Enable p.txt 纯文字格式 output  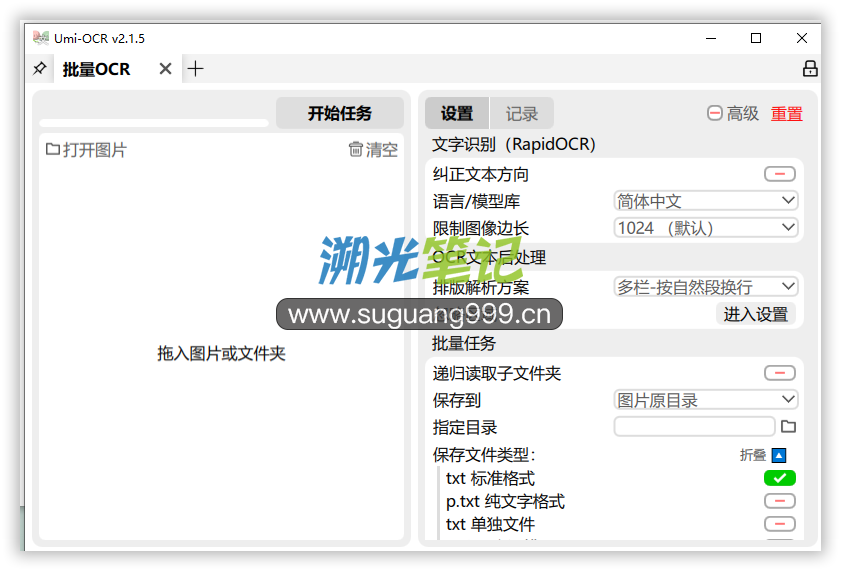[x=780, y=501]
